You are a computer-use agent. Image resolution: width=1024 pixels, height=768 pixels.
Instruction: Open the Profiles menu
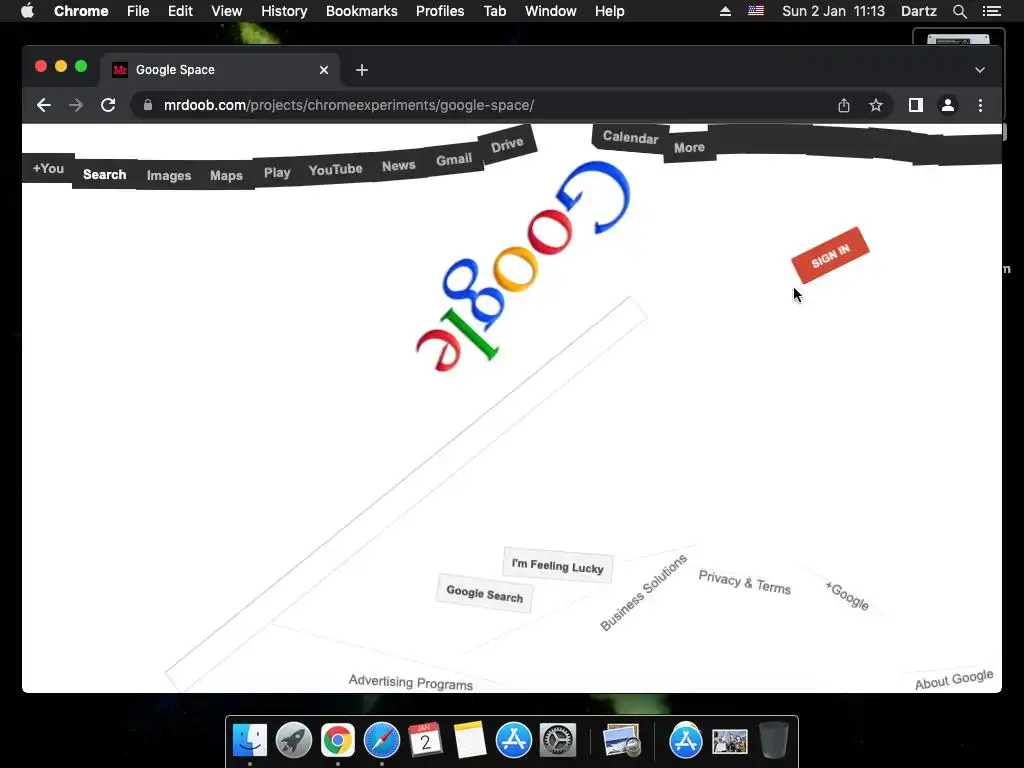click(440, 11)
